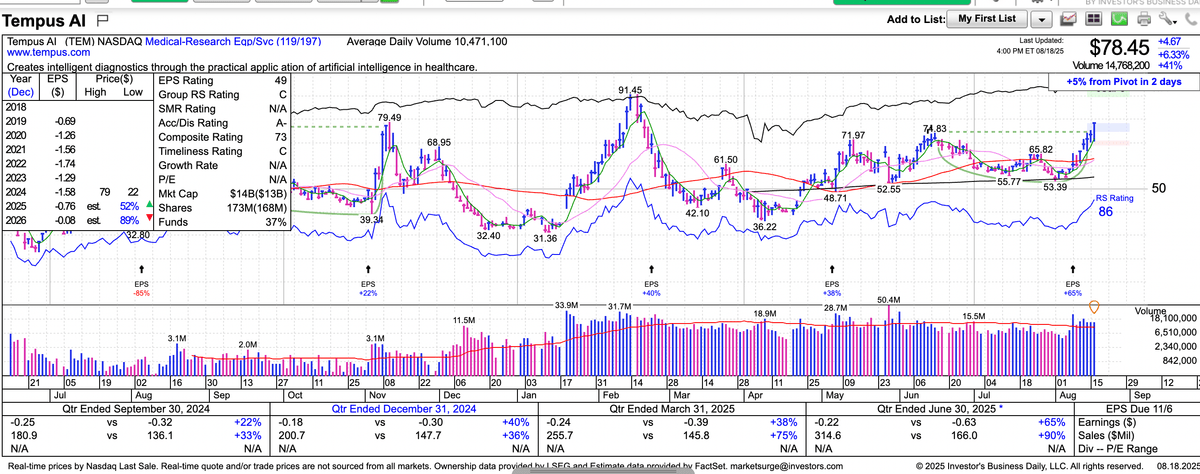
Task: Click the green up arrow beside 52%
Action: coord(150,206)
